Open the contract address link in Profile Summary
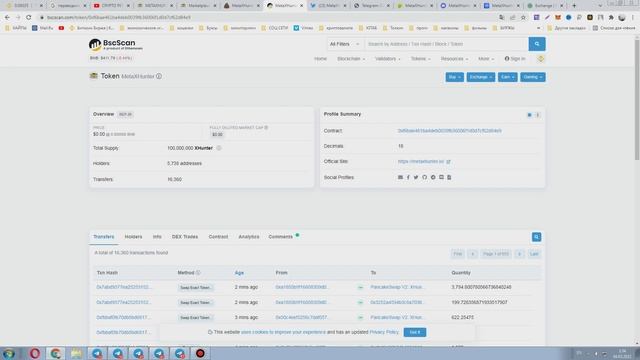The image size is (640, 360). (449, 131)
